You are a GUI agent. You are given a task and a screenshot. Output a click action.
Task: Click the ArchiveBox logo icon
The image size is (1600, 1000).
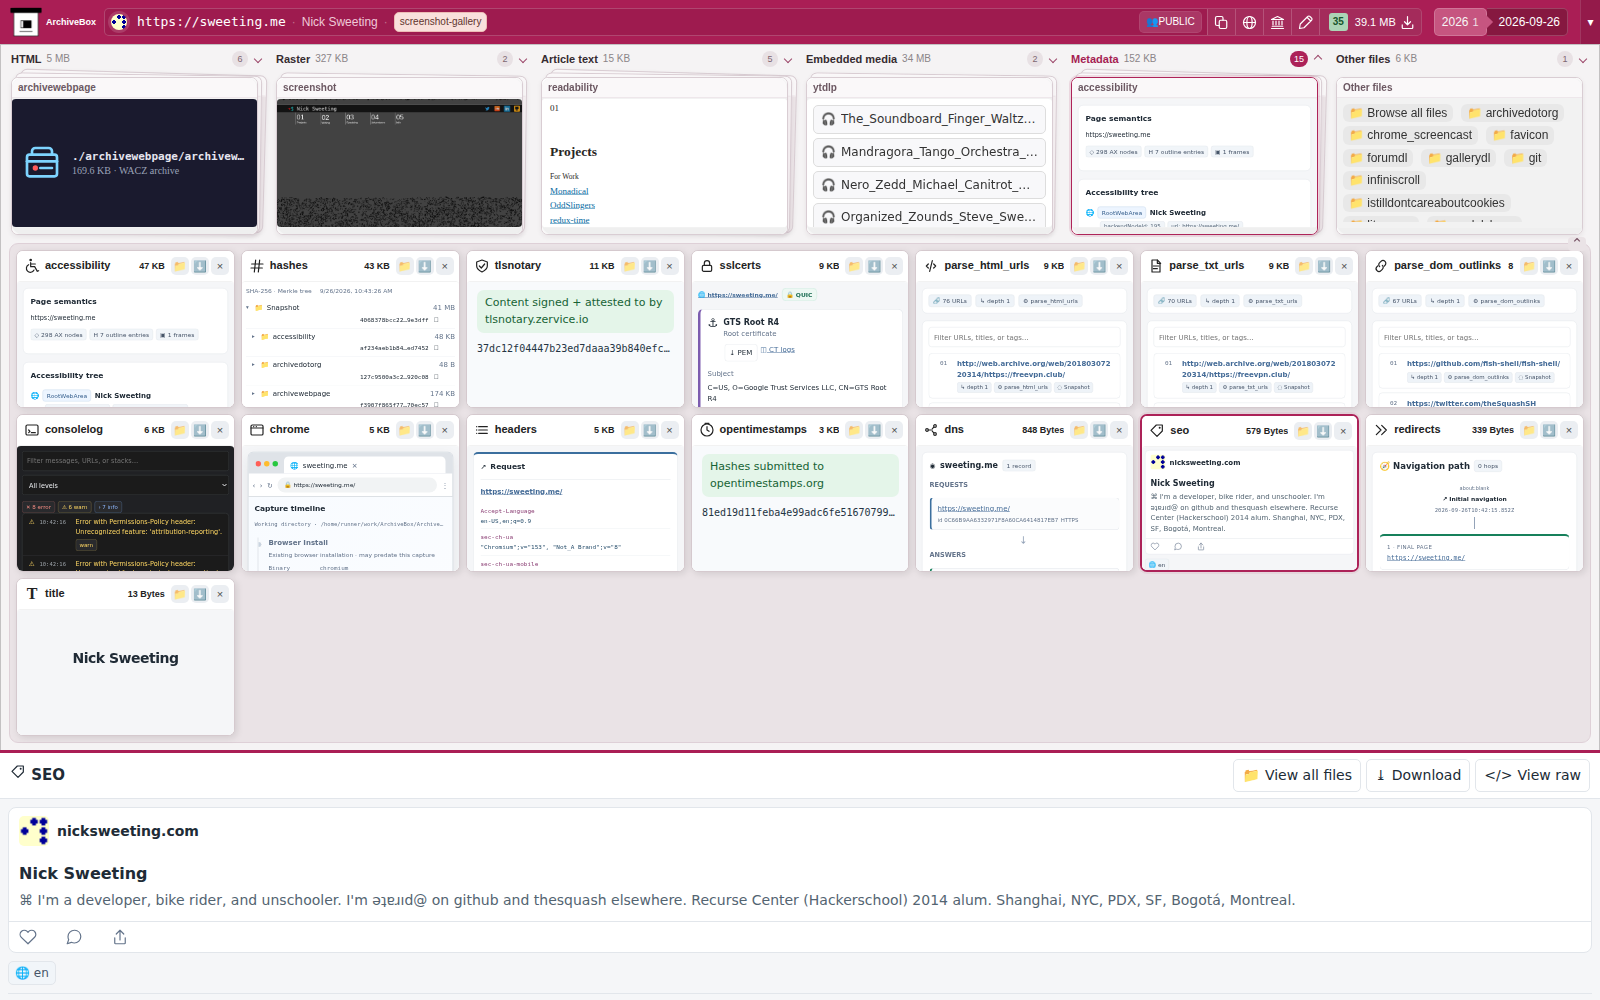click(x=26, y=22)
